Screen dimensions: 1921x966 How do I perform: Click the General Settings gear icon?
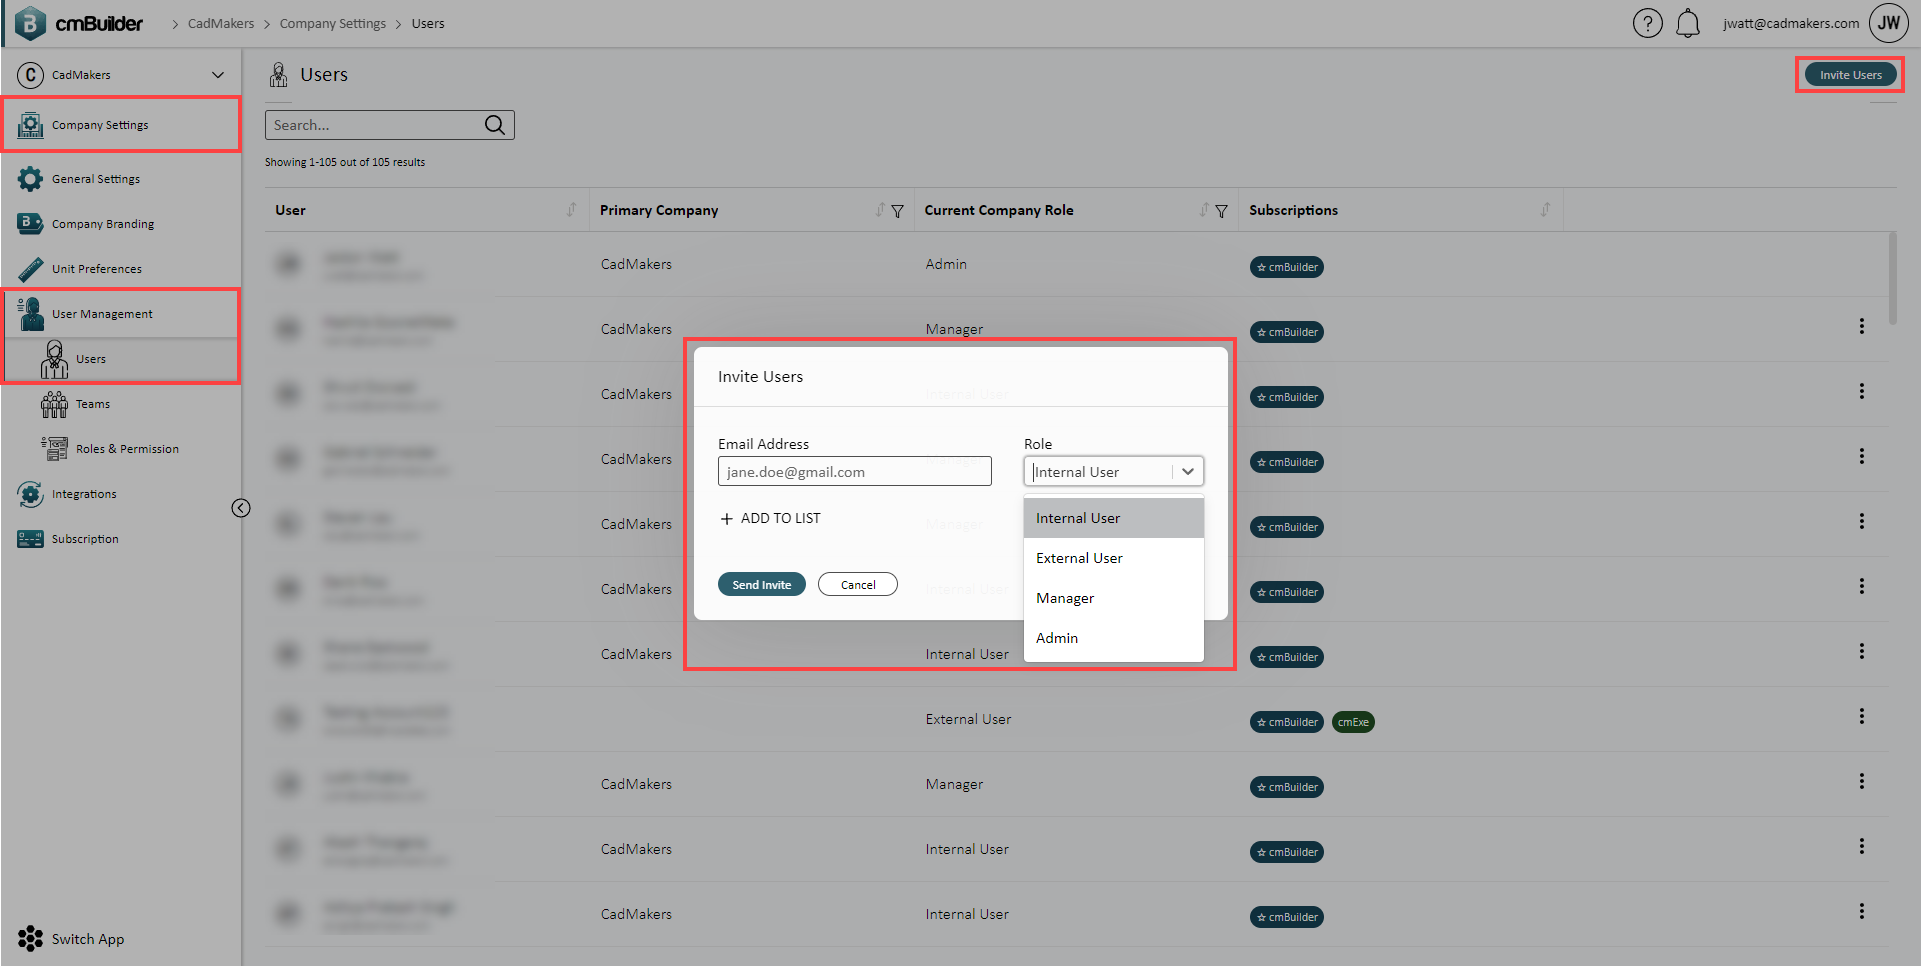(x=31, y=179)
